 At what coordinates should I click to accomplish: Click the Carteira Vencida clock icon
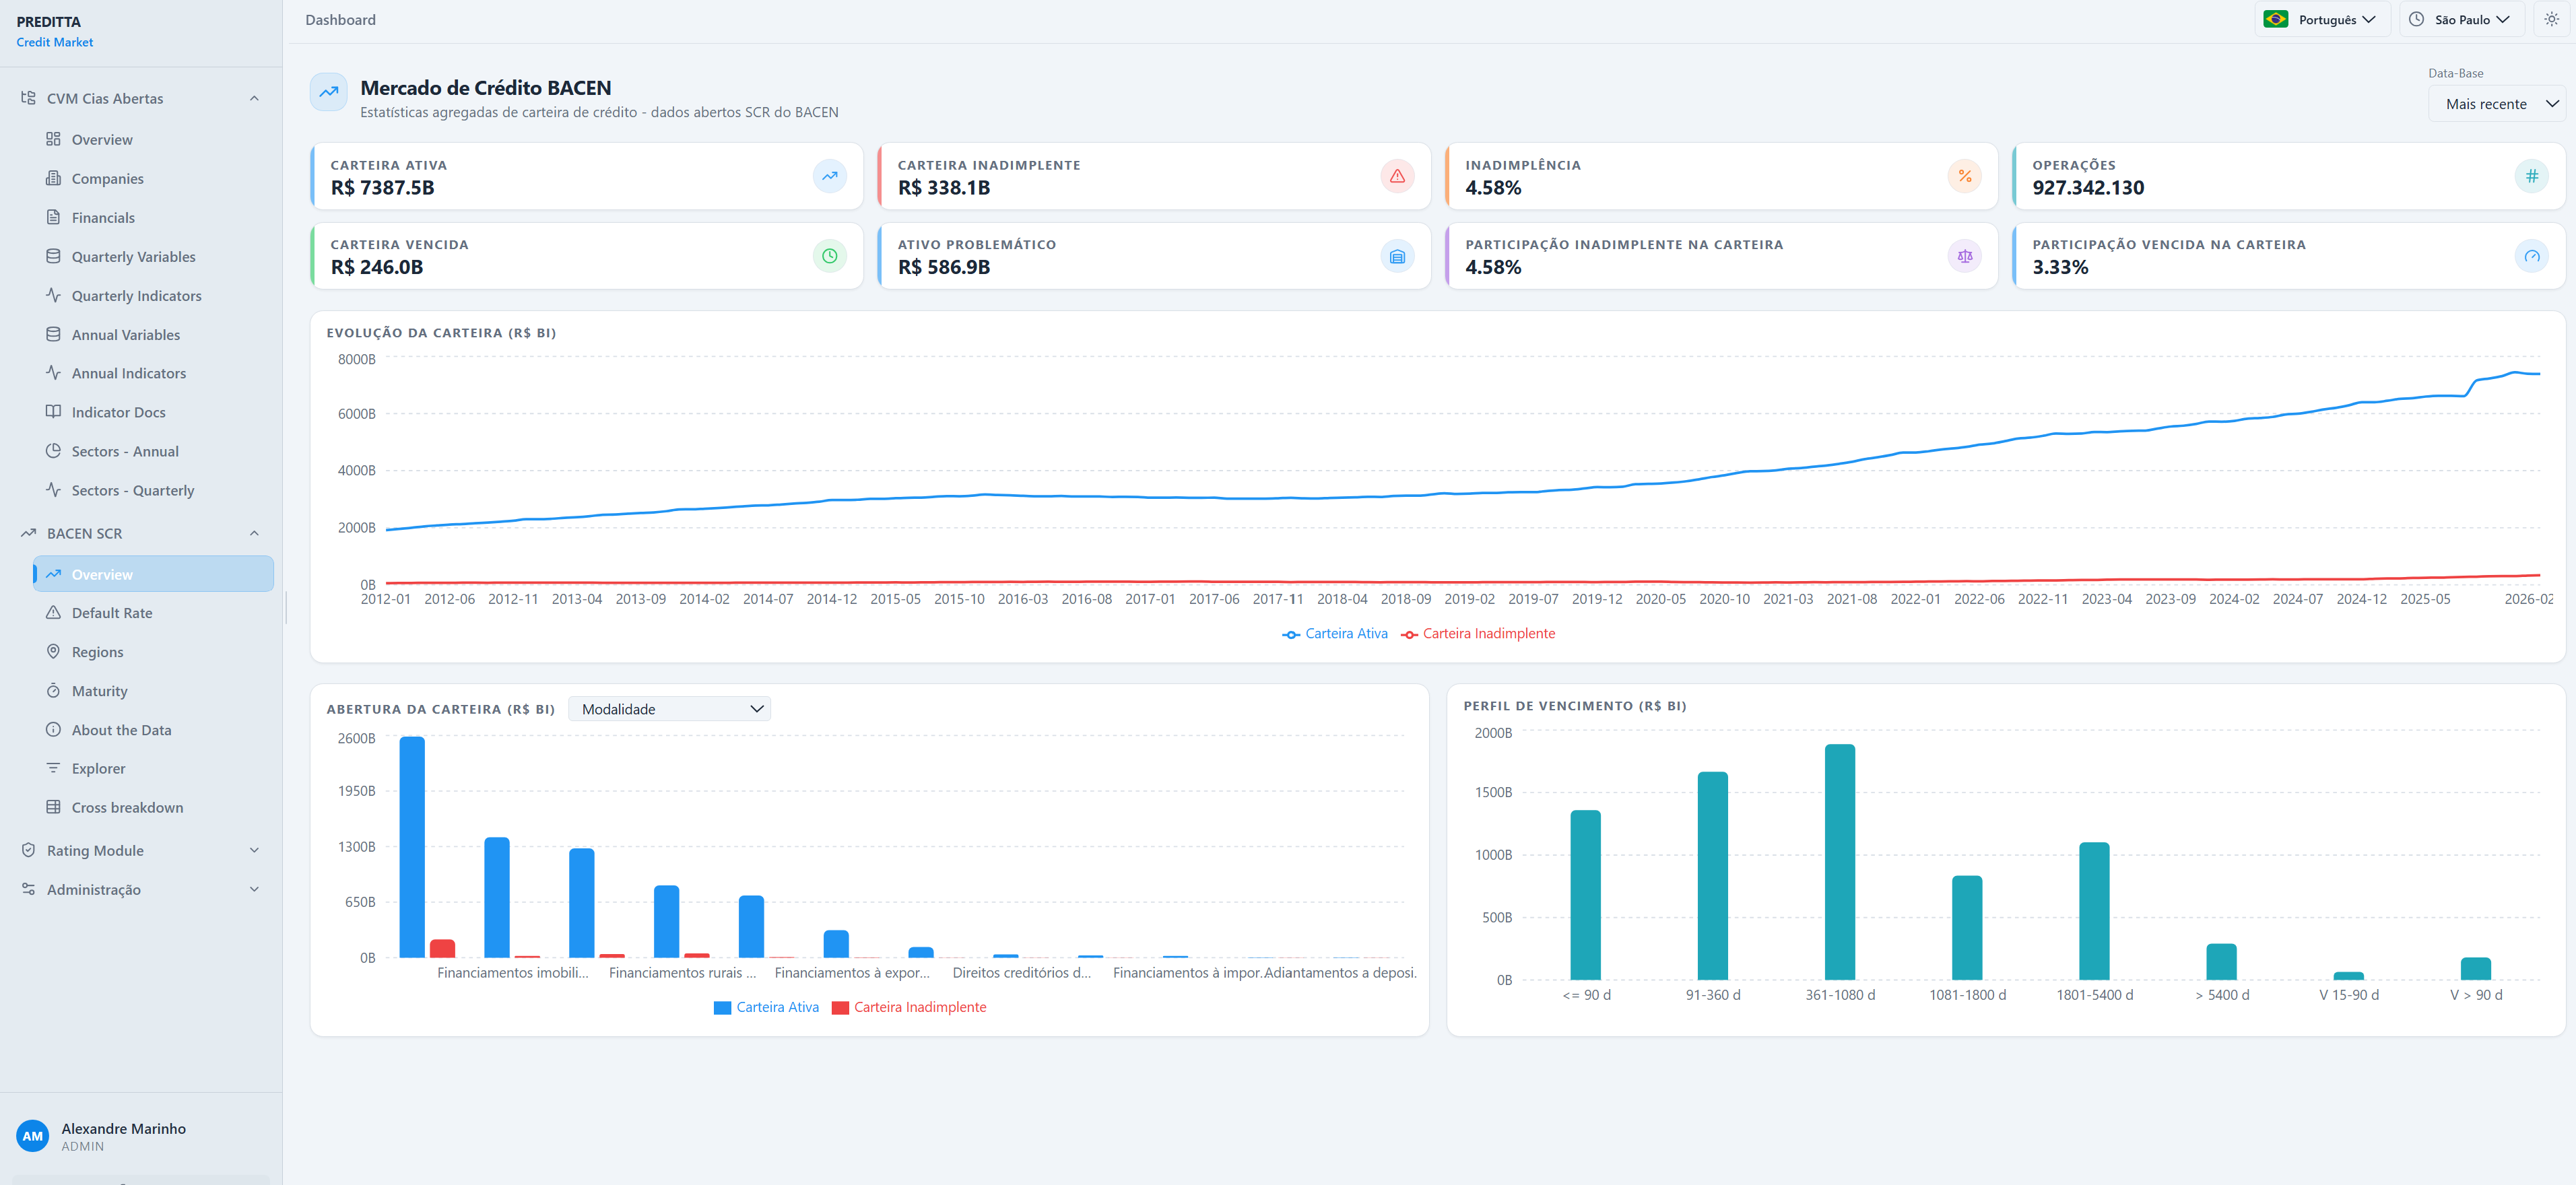tap(829, 256)
